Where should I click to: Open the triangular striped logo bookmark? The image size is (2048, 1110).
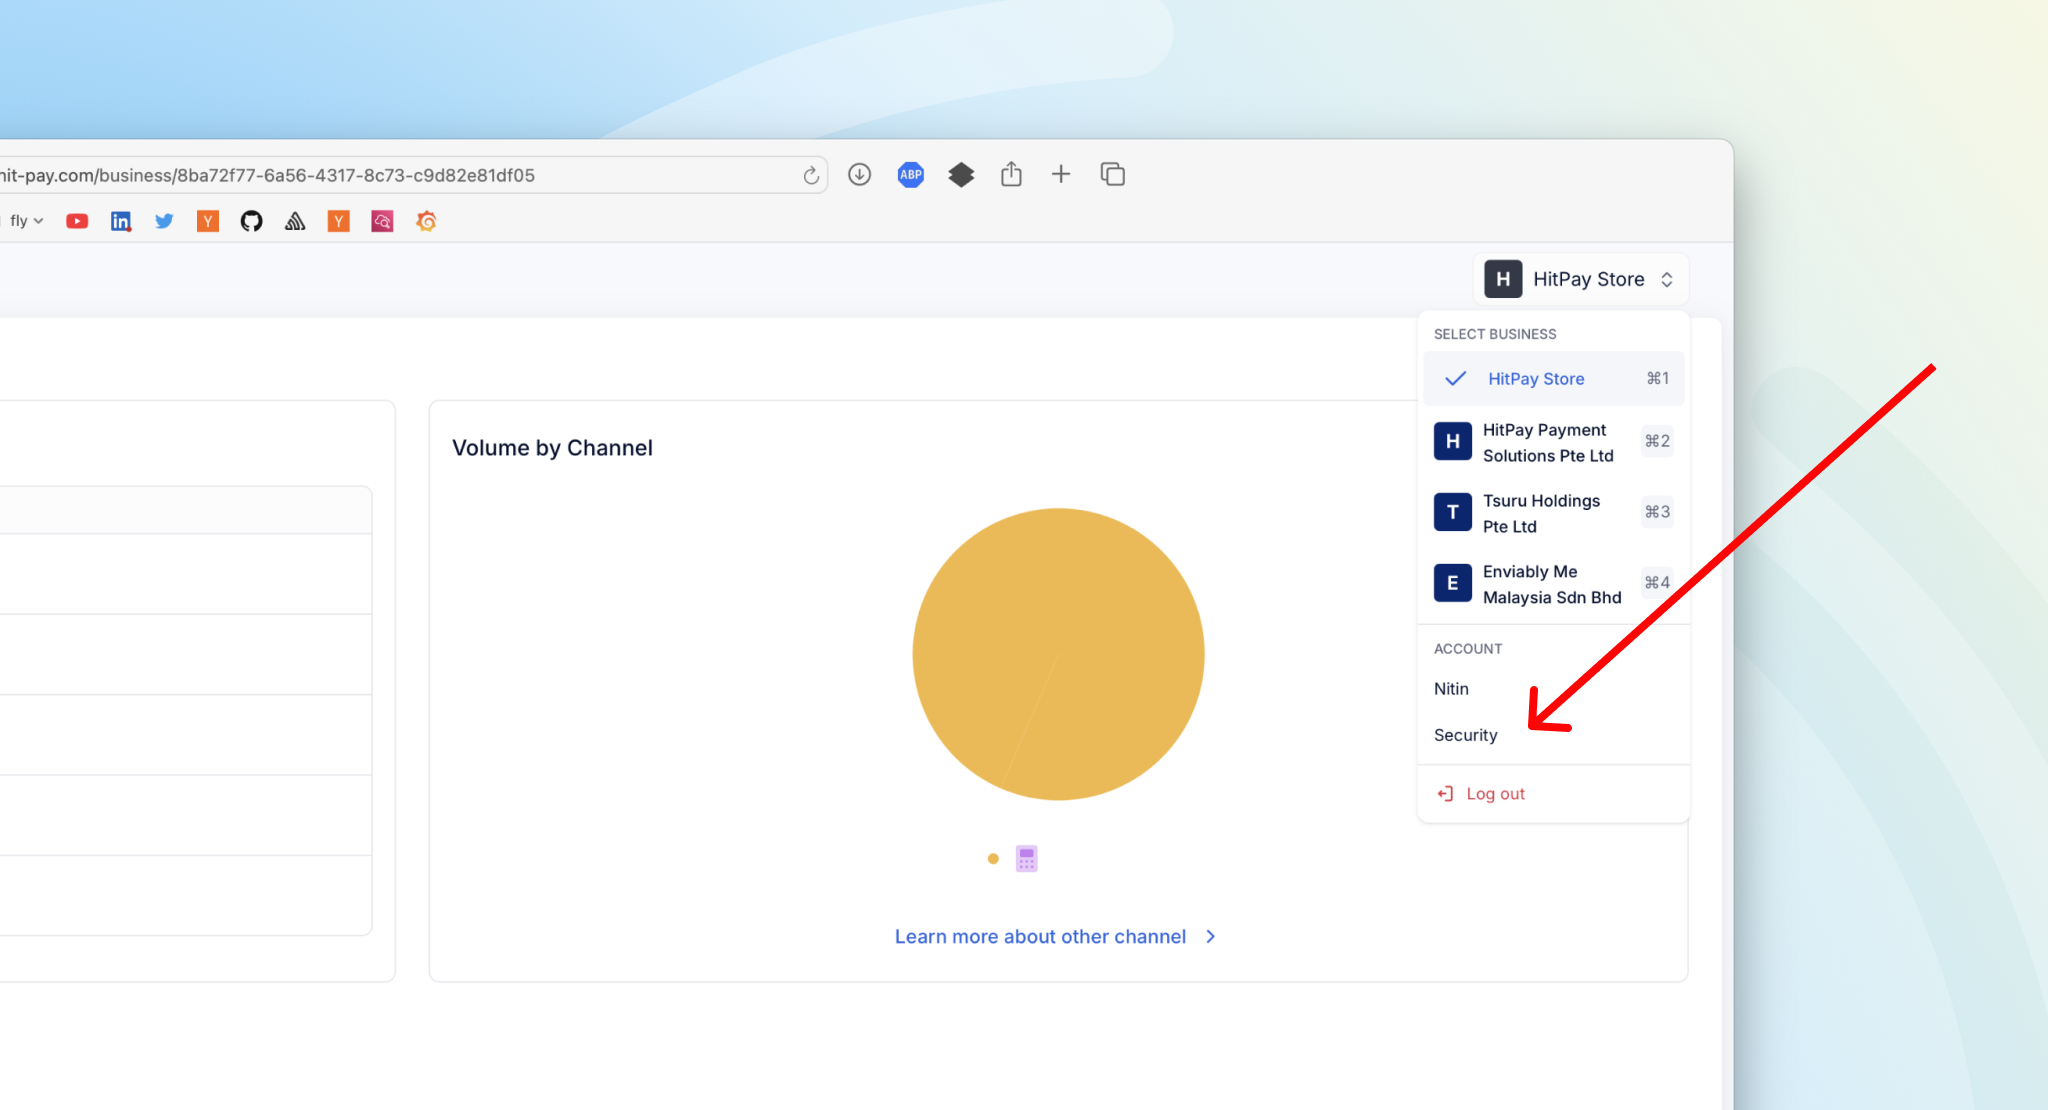click(x=295, y=221)
